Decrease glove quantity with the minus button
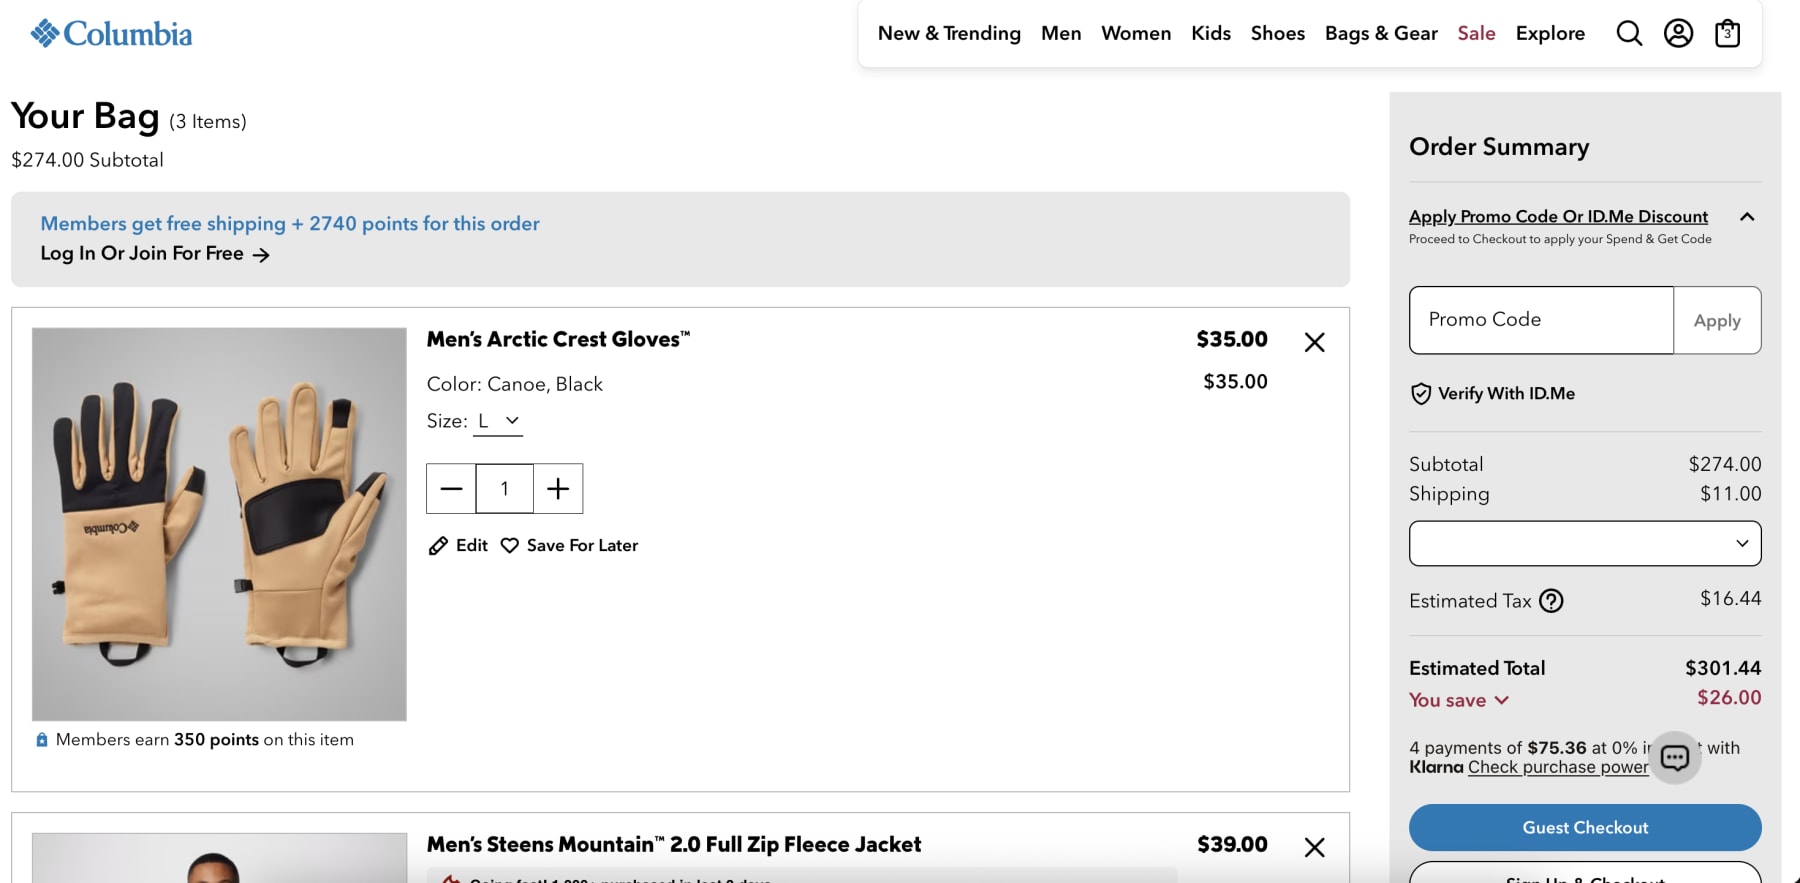Image resolution: width=1800 pixels, height=883 pixels. pyautogui.click(x=451, y=488)
